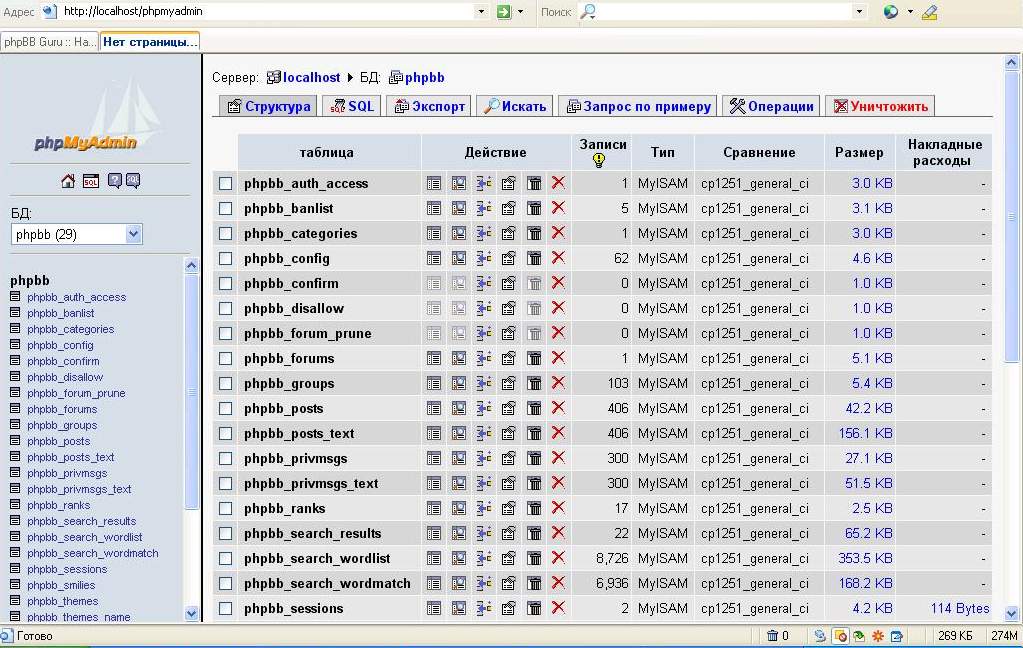This screenshot has height=648, width=1023.
Task: Open the phpMyAdmin documentation question-mark icon
Action: (x=114, y=181)
